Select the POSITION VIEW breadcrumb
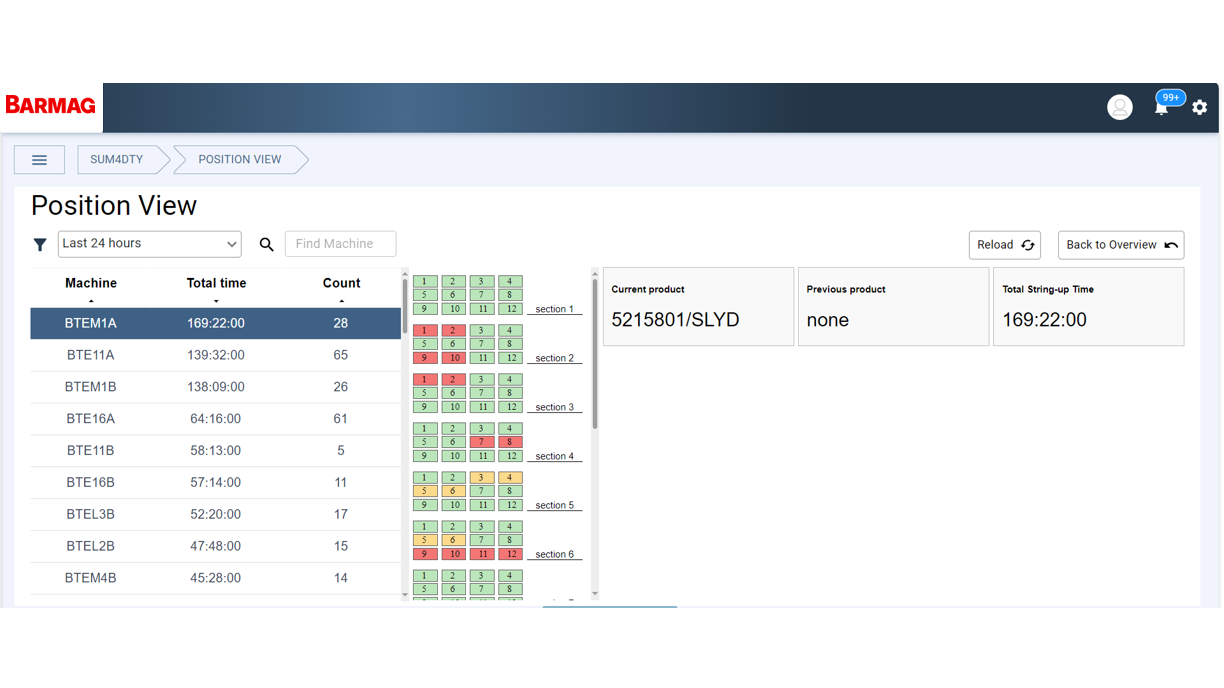This screenshot has height=688, width=1224. coord(240,160)
